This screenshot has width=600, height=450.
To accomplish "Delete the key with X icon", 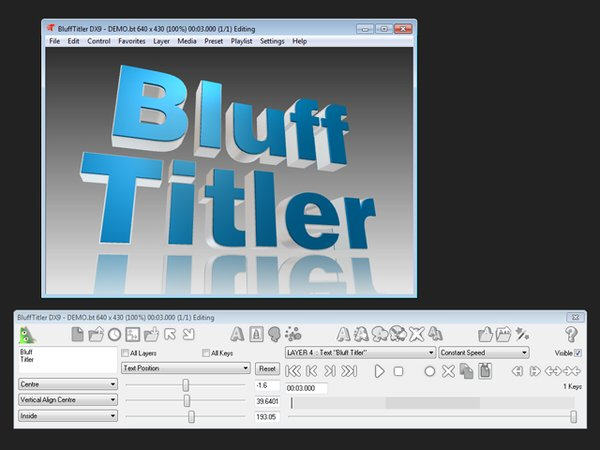I will coord(448,371).
